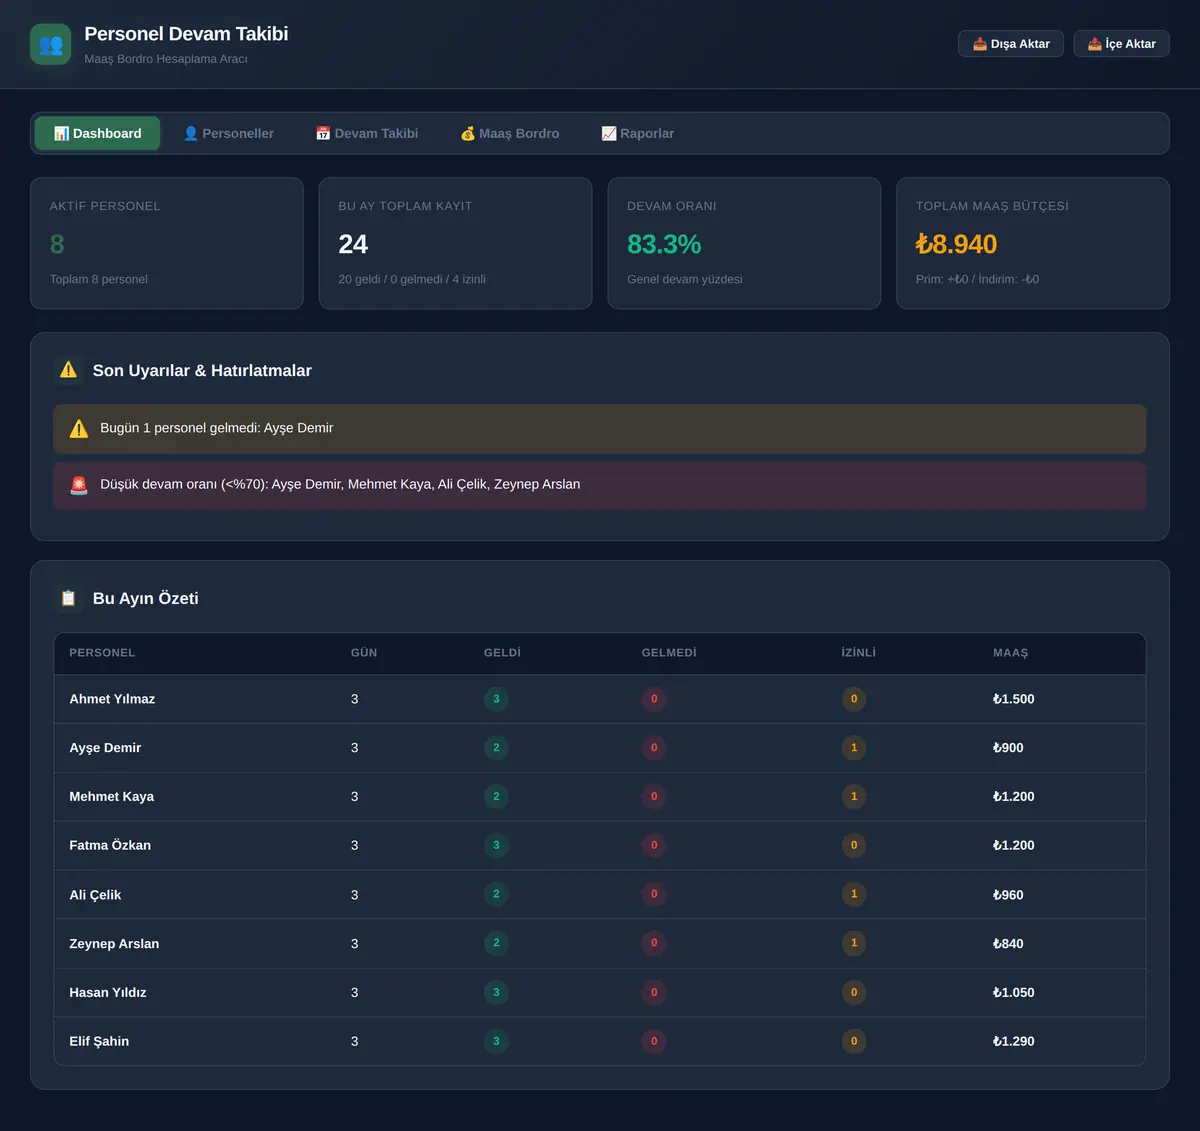Click the Toplam Maaş Bütçesi card
Viewport: 1200px width, 1131px height.
[1033, 243]
